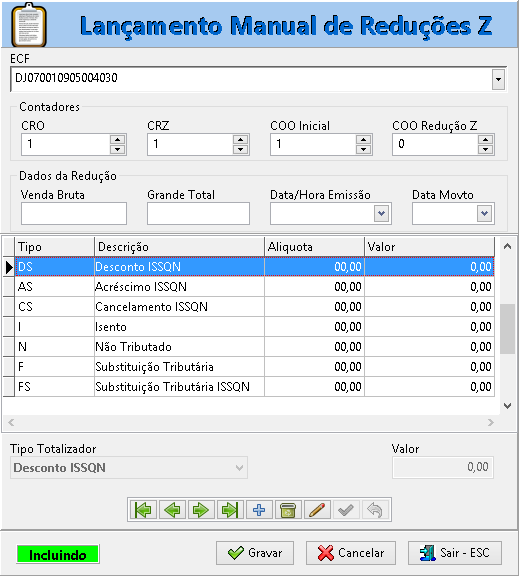Image resolution: width=519 pixels, height=576 pixels.
Task: Decrease CRZ counter value
Action: coord(241,149)
